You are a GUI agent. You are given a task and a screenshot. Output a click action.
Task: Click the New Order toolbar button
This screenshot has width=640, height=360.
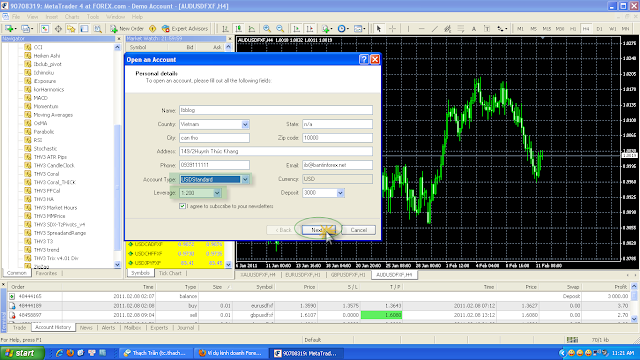click(127, 29)
